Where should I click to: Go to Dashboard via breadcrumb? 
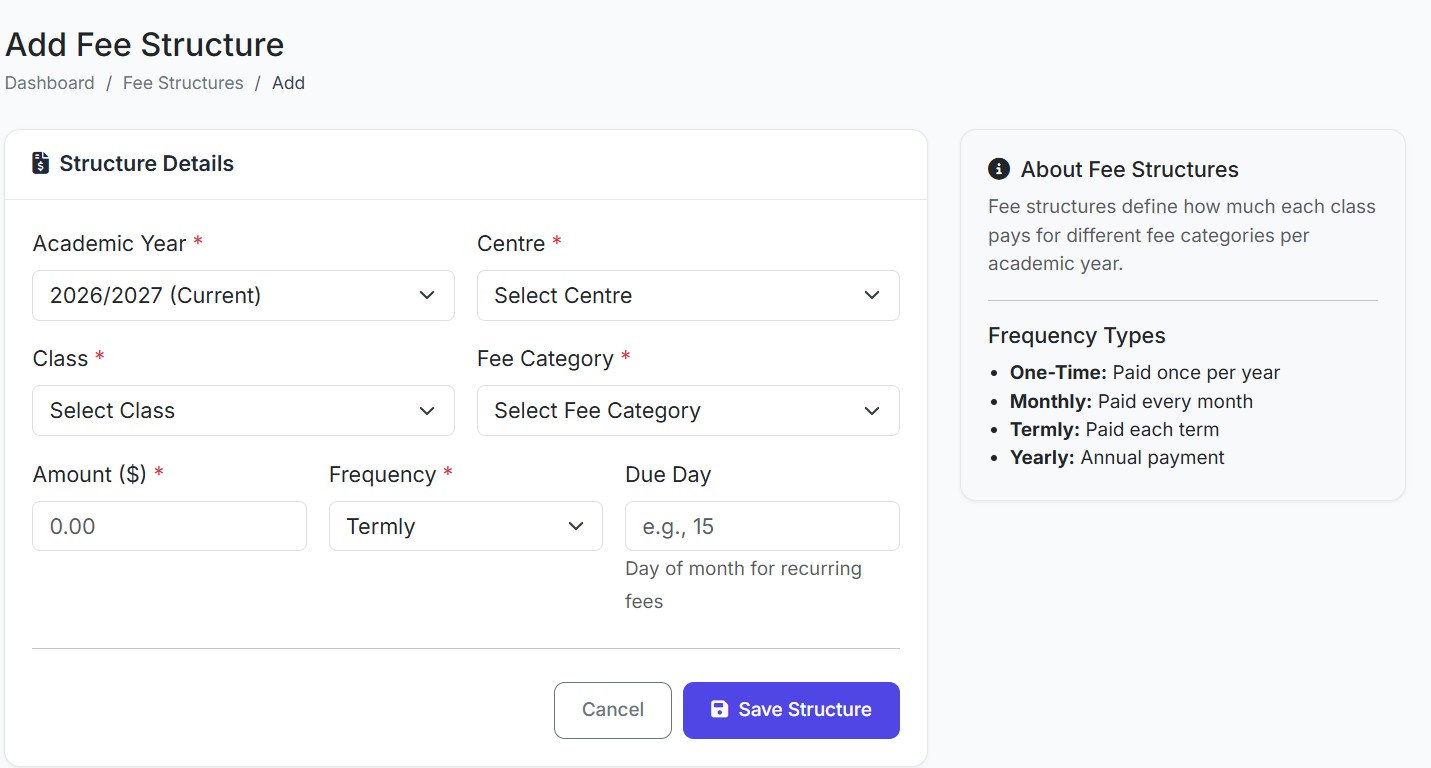pos(50,83)
